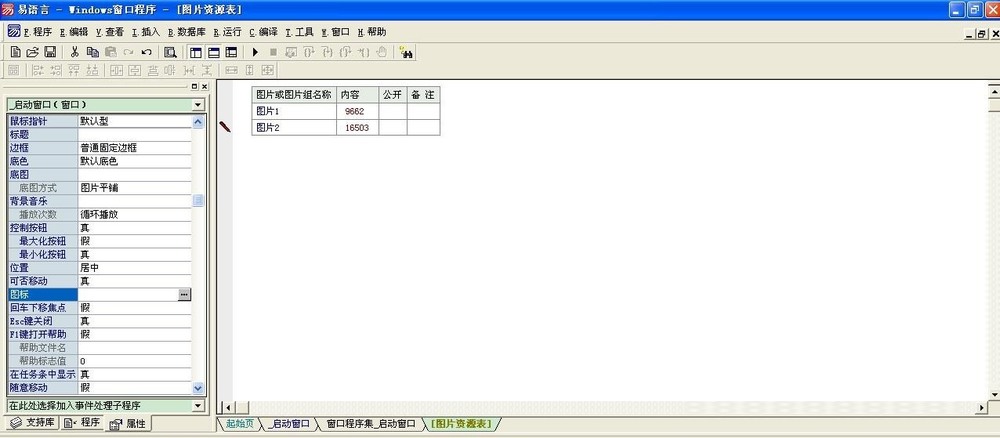This screenshot has height=438, width=1000.
Task: Toggle the Esc键关闭 property value
Action: (x=134, y=321)
